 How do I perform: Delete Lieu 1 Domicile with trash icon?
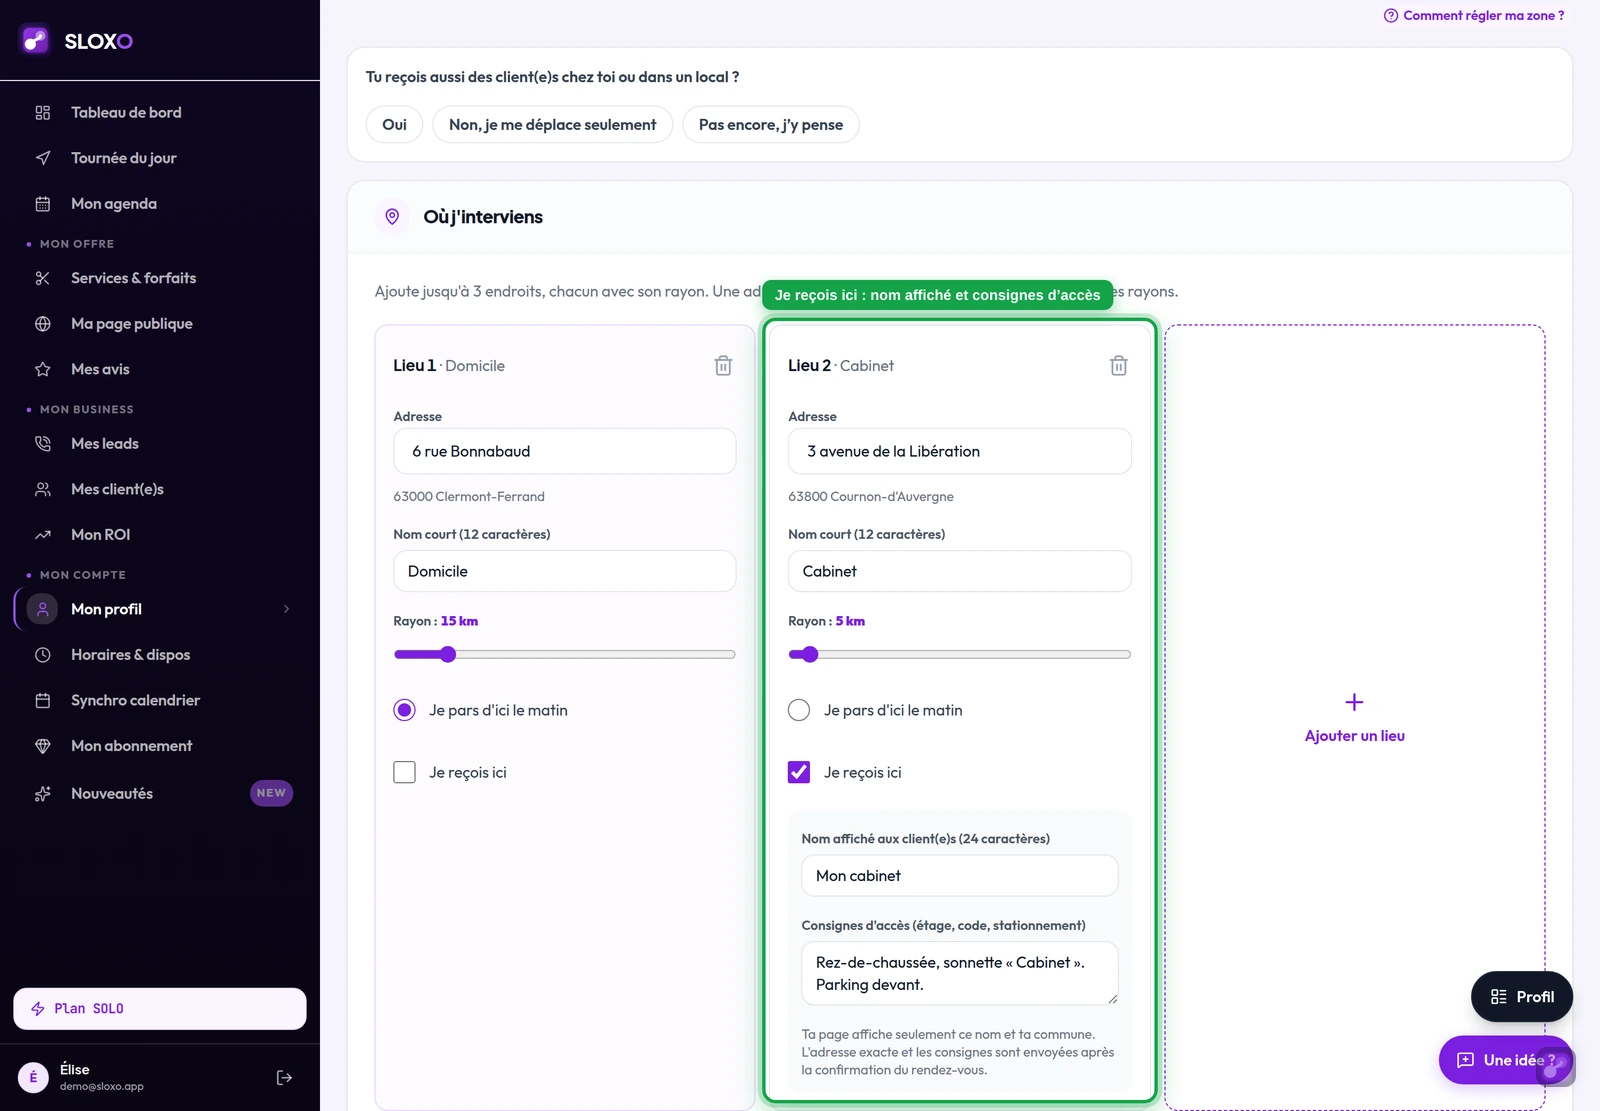pos(723,366)
